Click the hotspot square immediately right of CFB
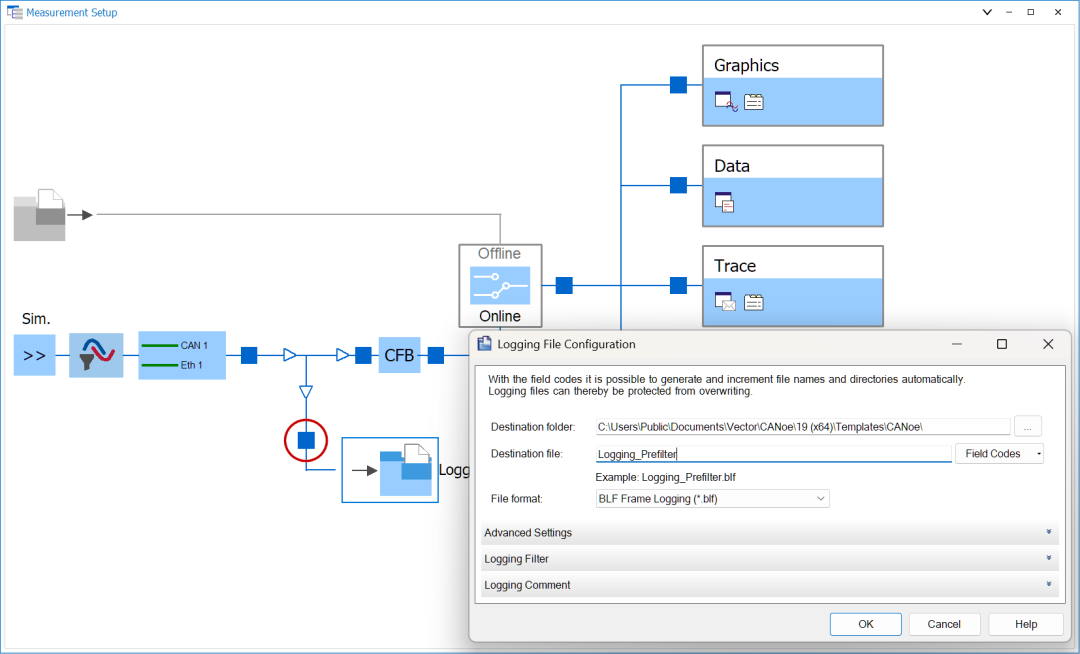The image size is (1080, 654). [x=436, y=355]
